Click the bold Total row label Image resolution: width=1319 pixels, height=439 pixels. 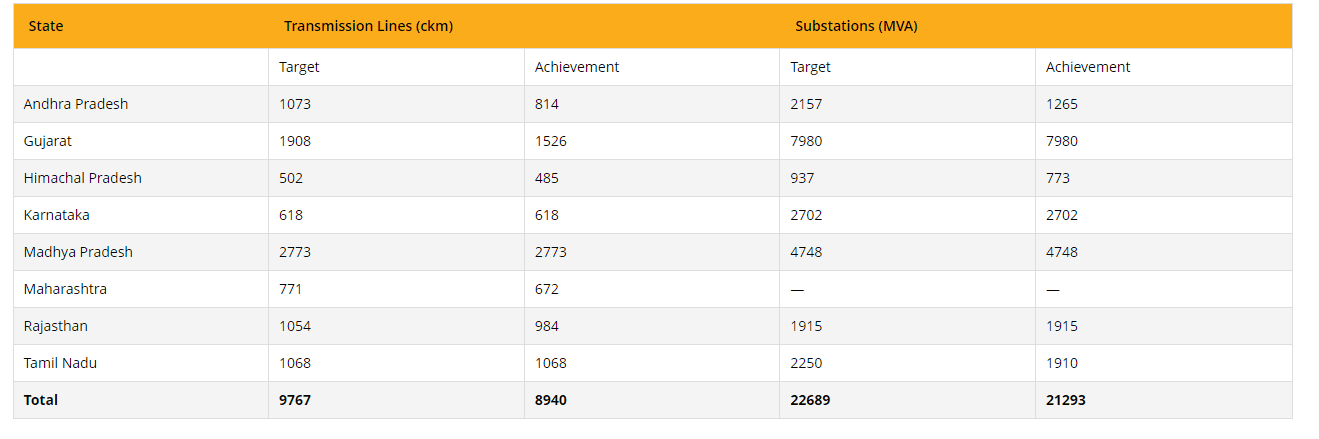[41, 400]
